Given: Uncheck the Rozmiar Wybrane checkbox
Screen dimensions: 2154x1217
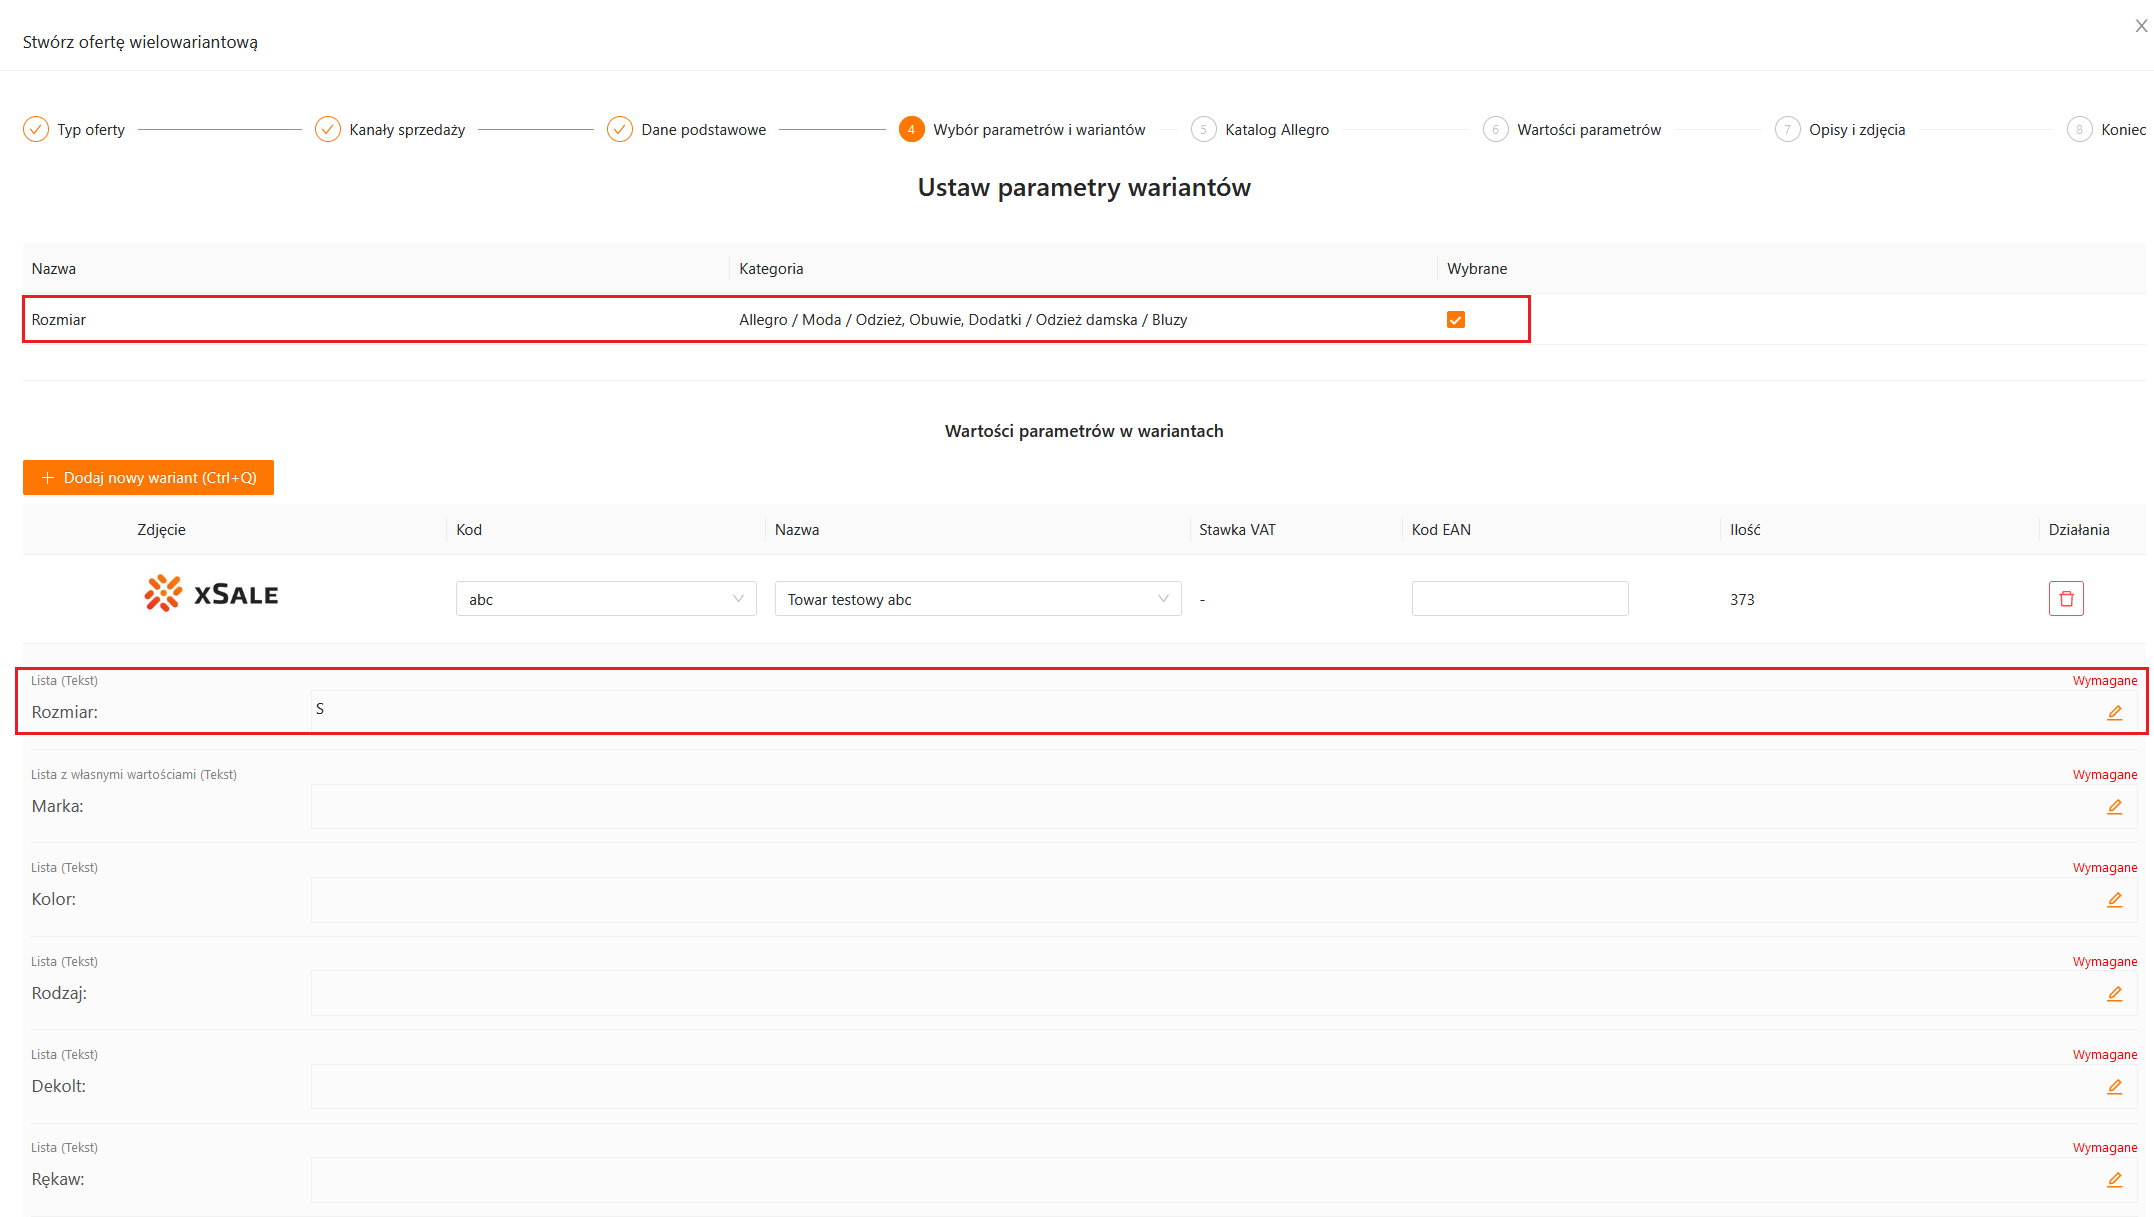Looking at the screenshot, I should [1456, 320].
